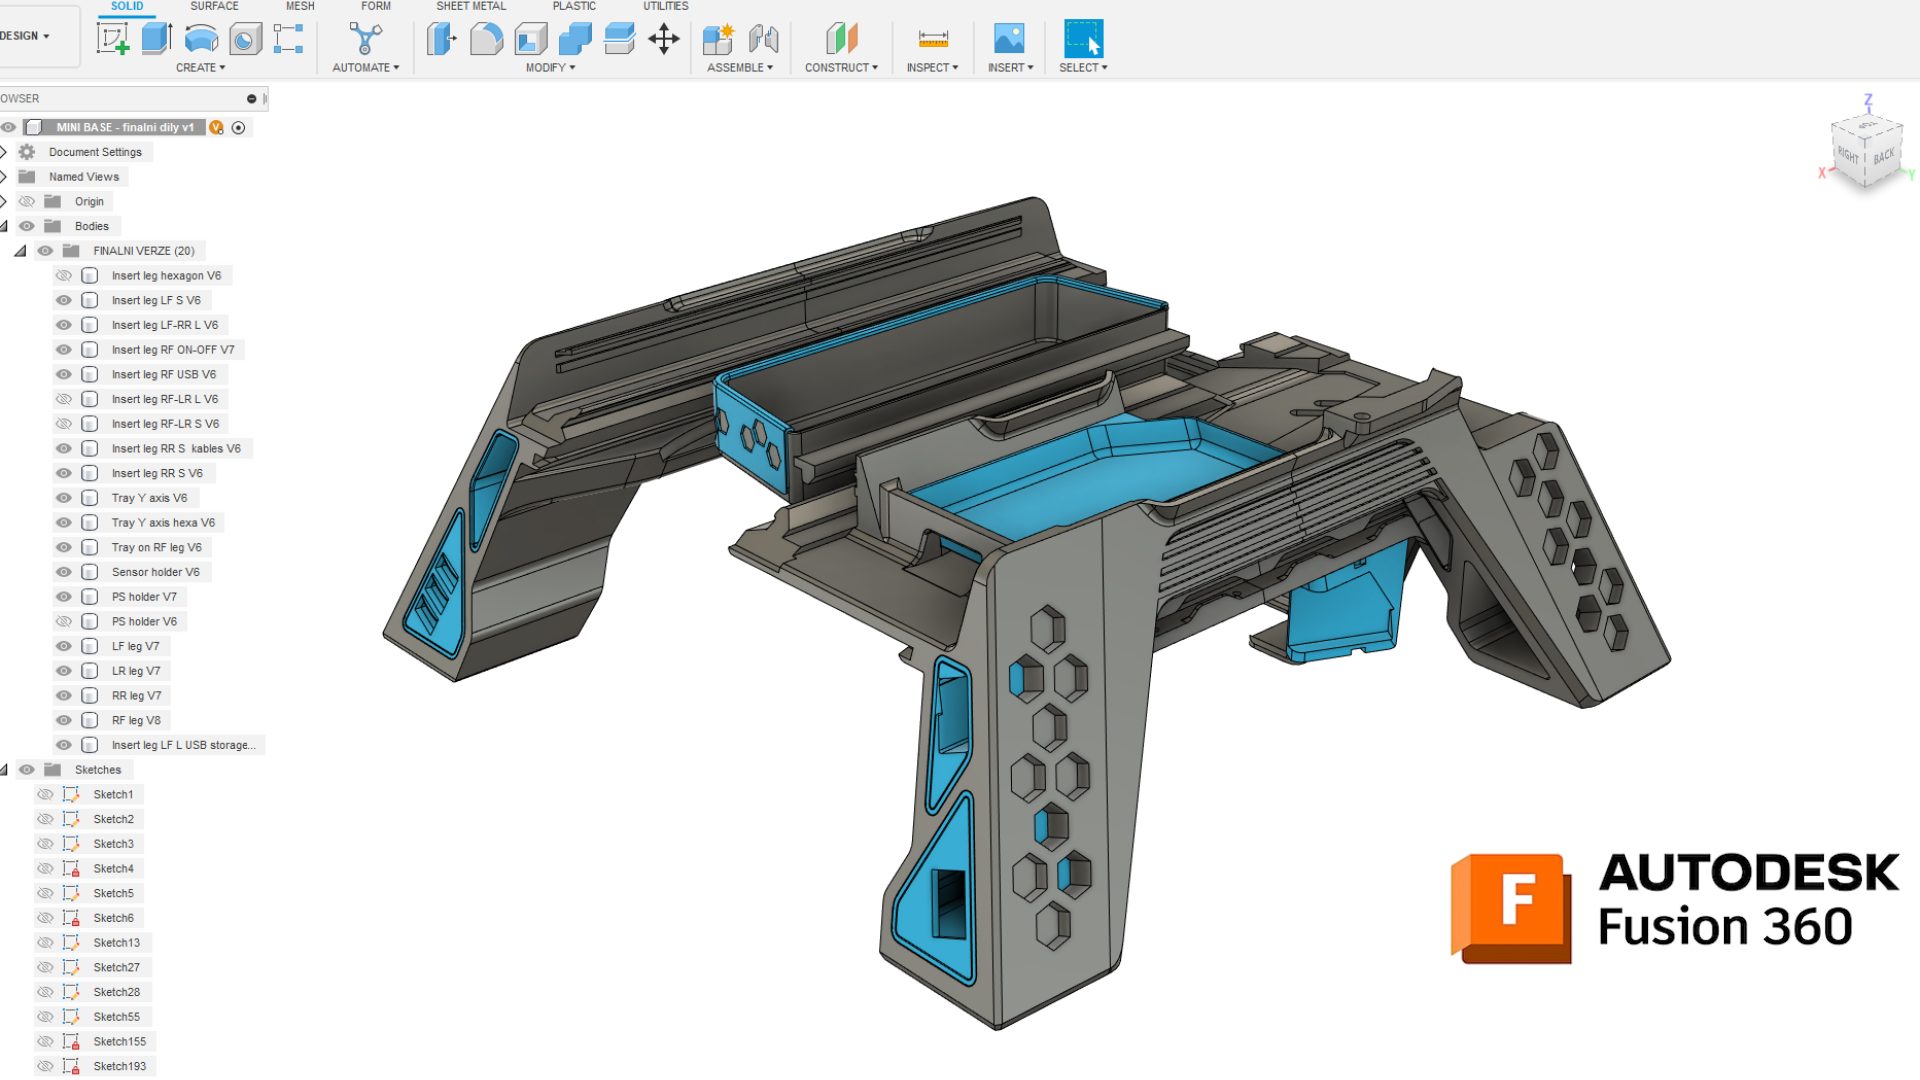
Task: Collapse the FINALNI VERZE folder
Action: pyautogui.click(x=20, y=251)
